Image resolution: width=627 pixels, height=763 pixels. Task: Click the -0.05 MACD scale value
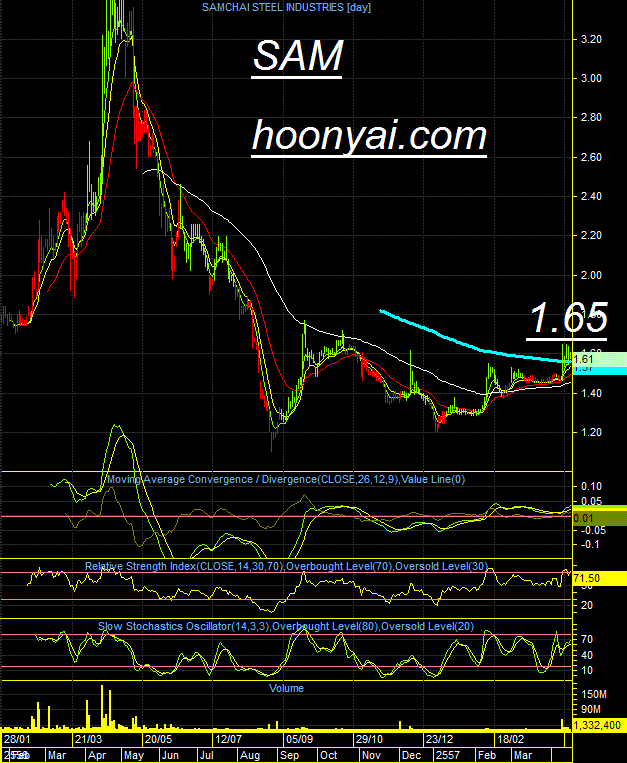point(593,530)
